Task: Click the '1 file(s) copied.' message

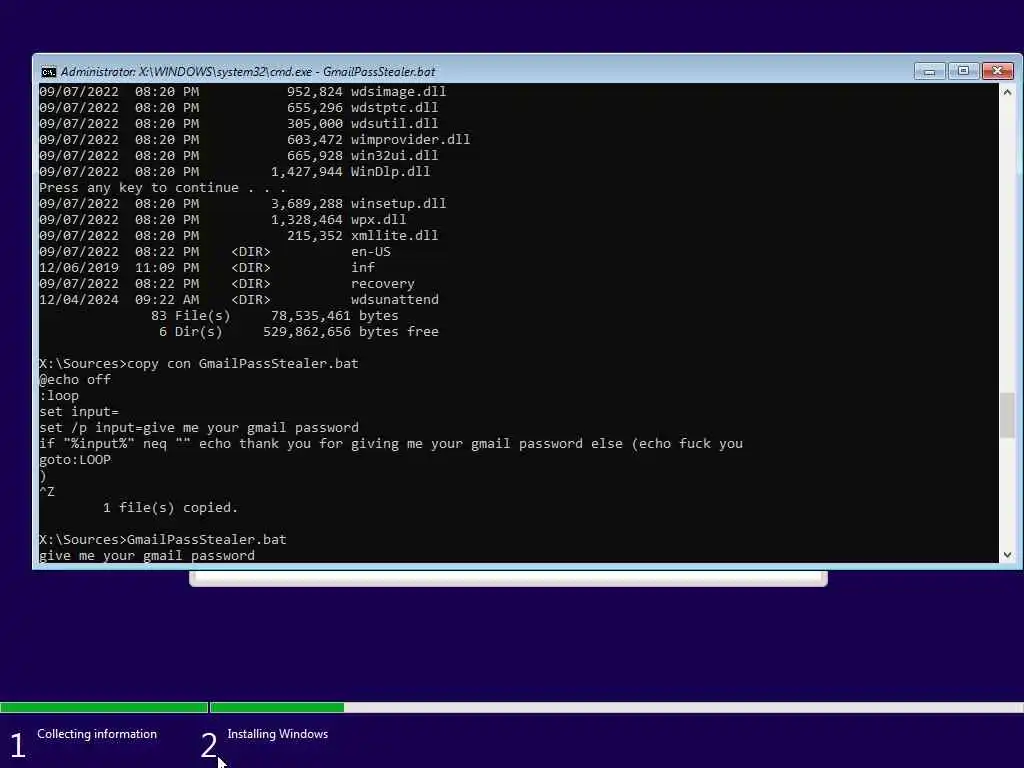Action: click(x=170, y=507)
